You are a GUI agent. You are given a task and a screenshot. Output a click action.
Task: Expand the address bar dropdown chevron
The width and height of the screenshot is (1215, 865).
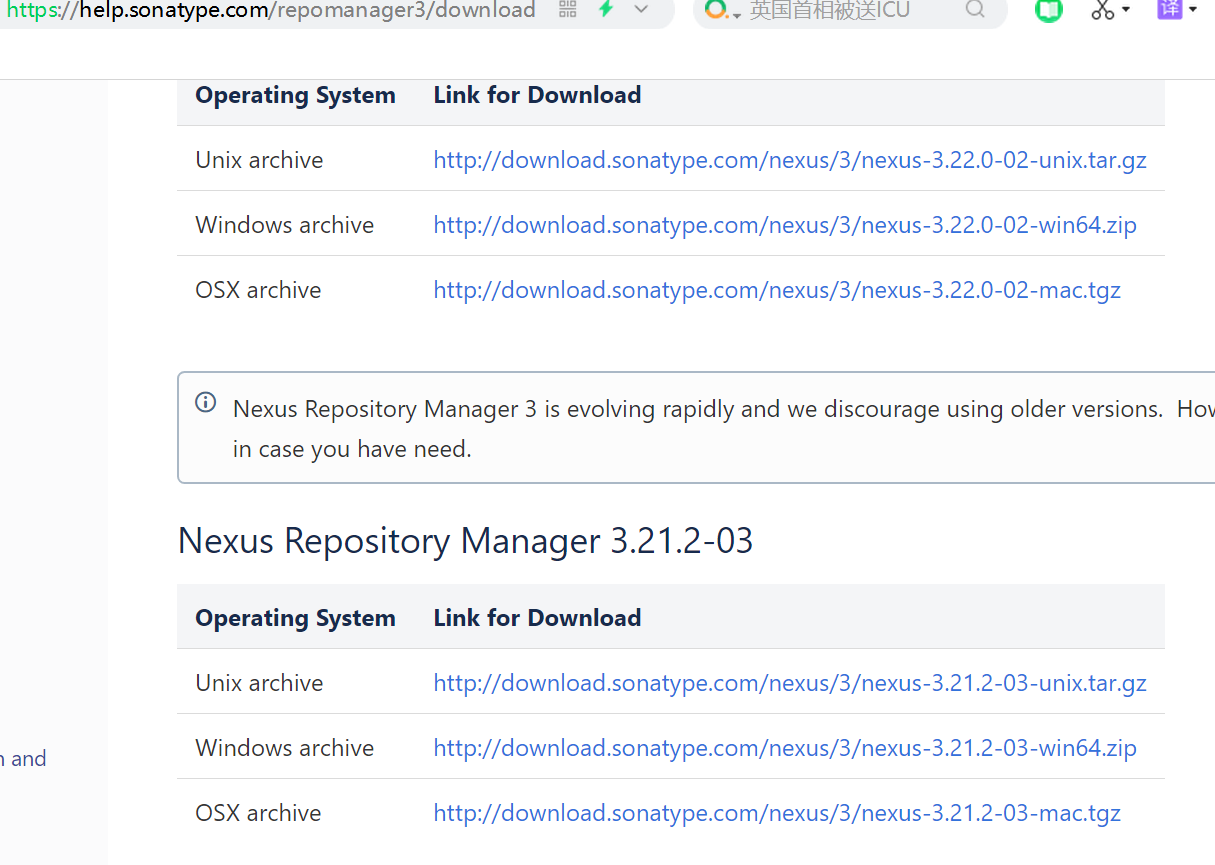click(x=642, y=10)
